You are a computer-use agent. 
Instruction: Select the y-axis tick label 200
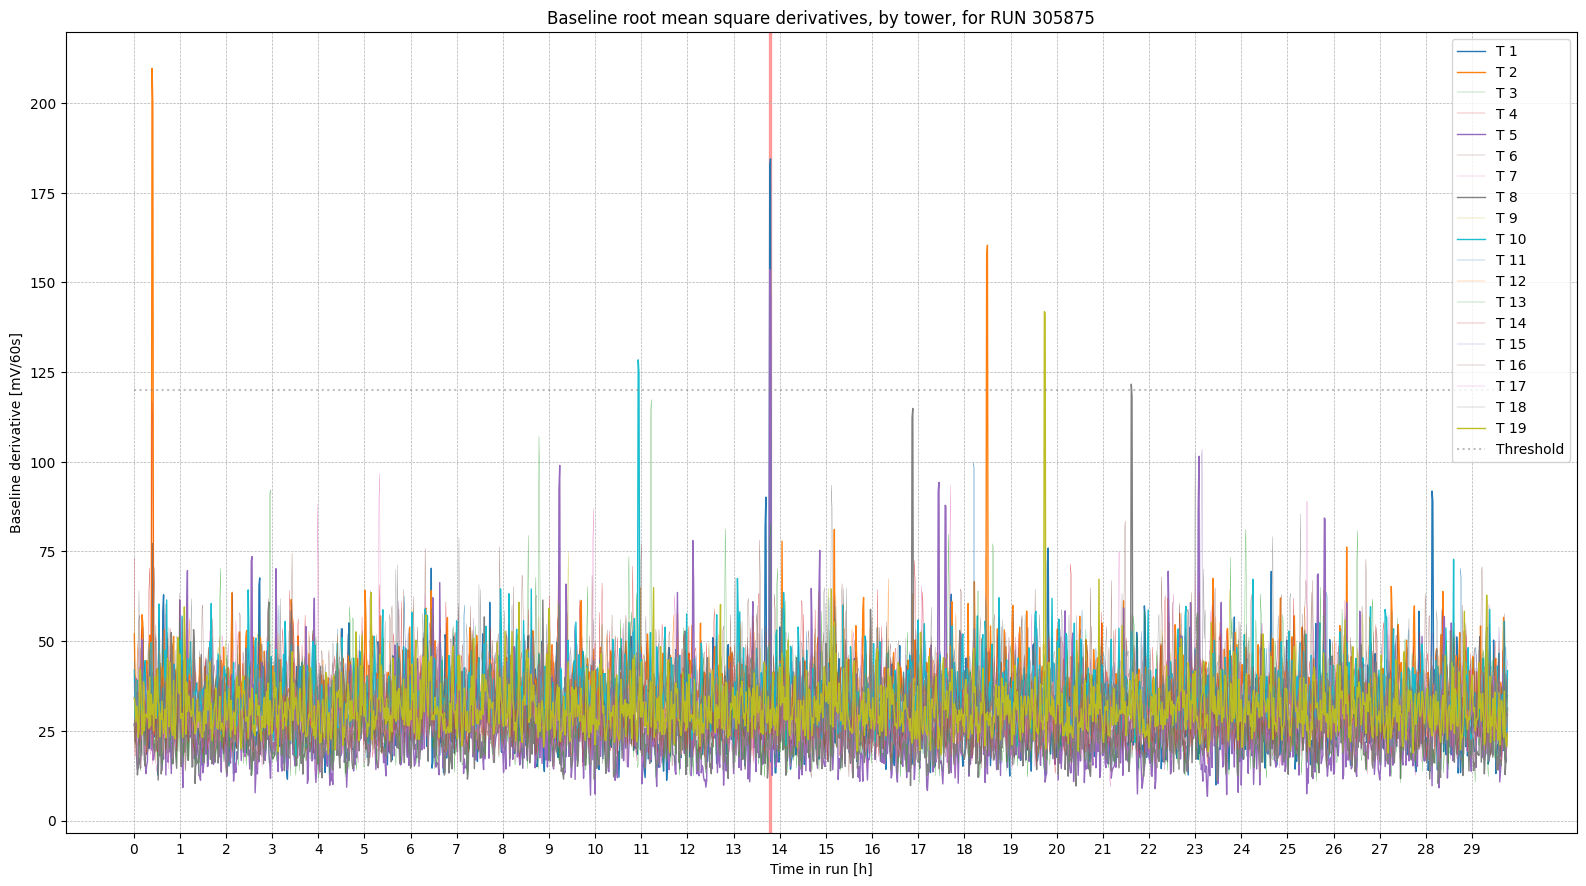click(x=45, y=104)
